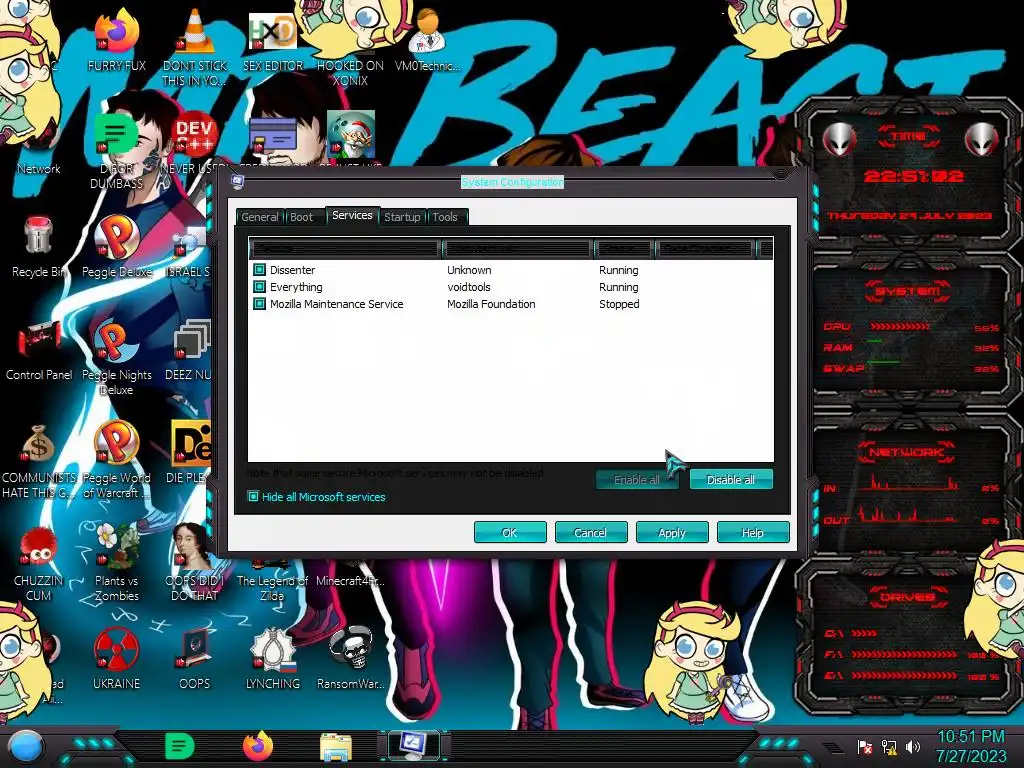The image size is (1024, 768).
Task: Toggle the Everything service checkbox
Action: 259,287
